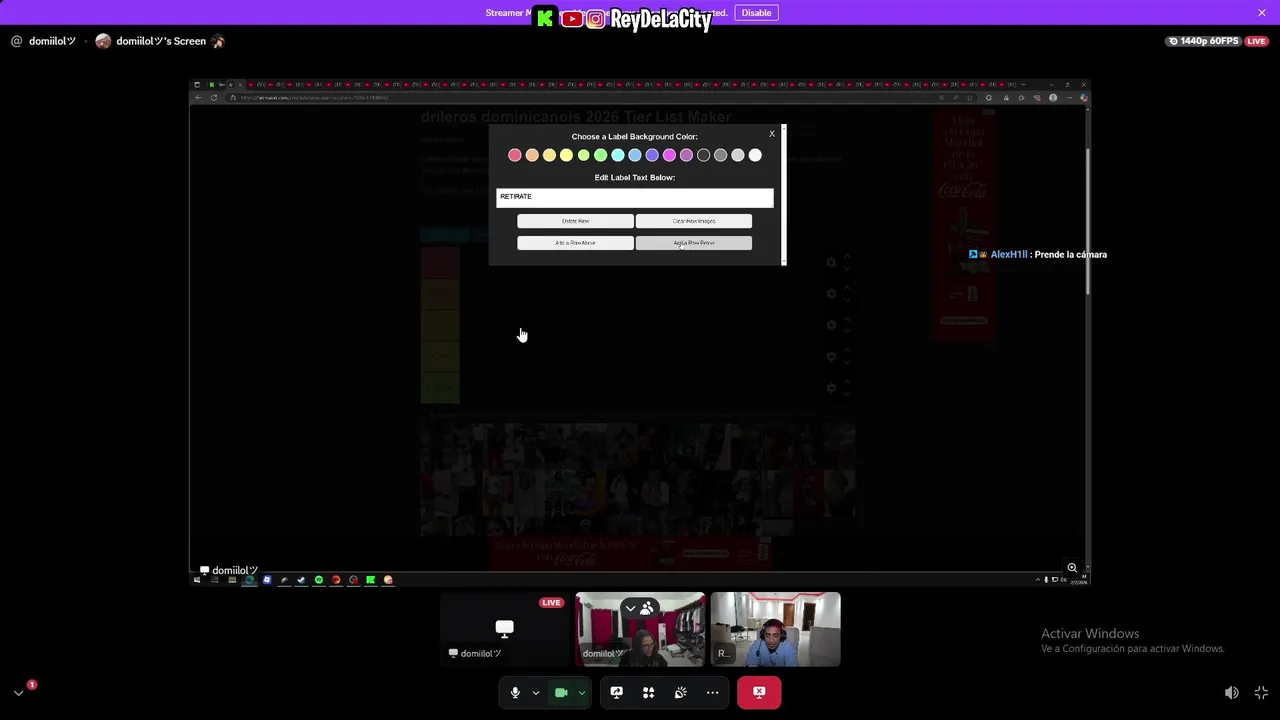Open the red row's settings gear
The image size is (1280, 720).
[831, 262]
